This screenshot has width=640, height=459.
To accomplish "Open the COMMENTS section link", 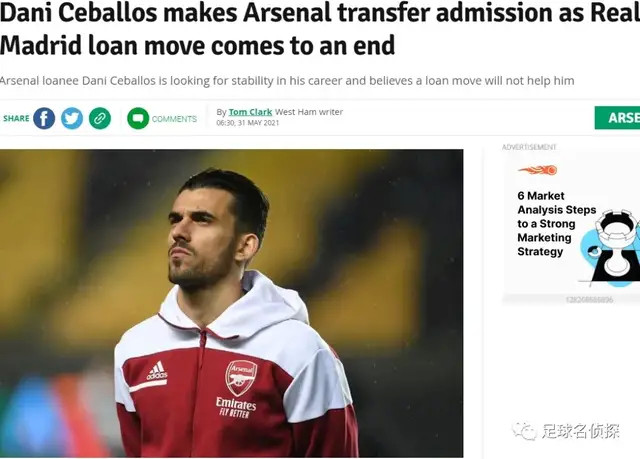I will coord(174,119).
